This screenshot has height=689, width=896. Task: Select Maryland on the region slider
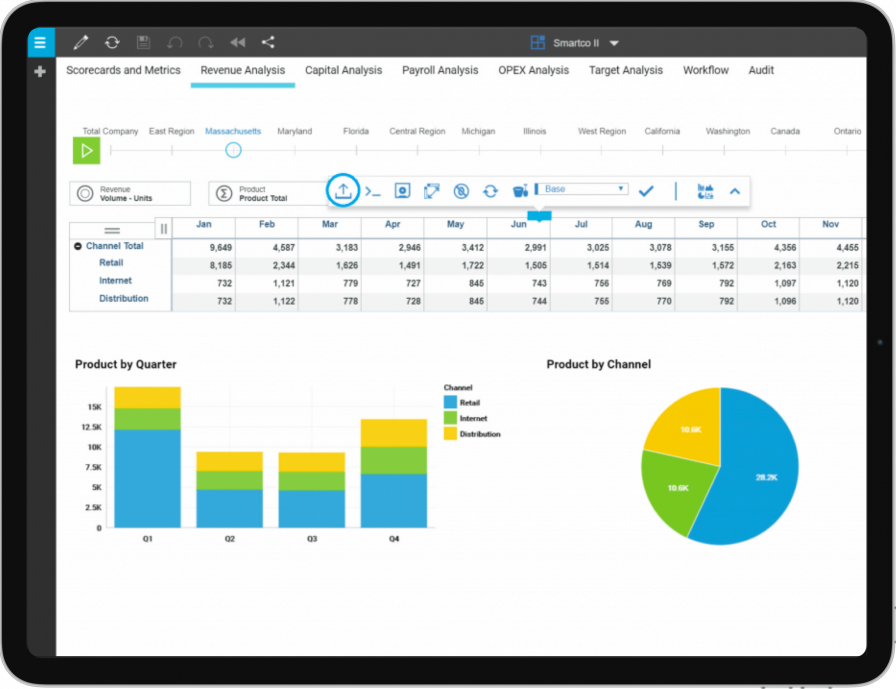tap(294, 131)
